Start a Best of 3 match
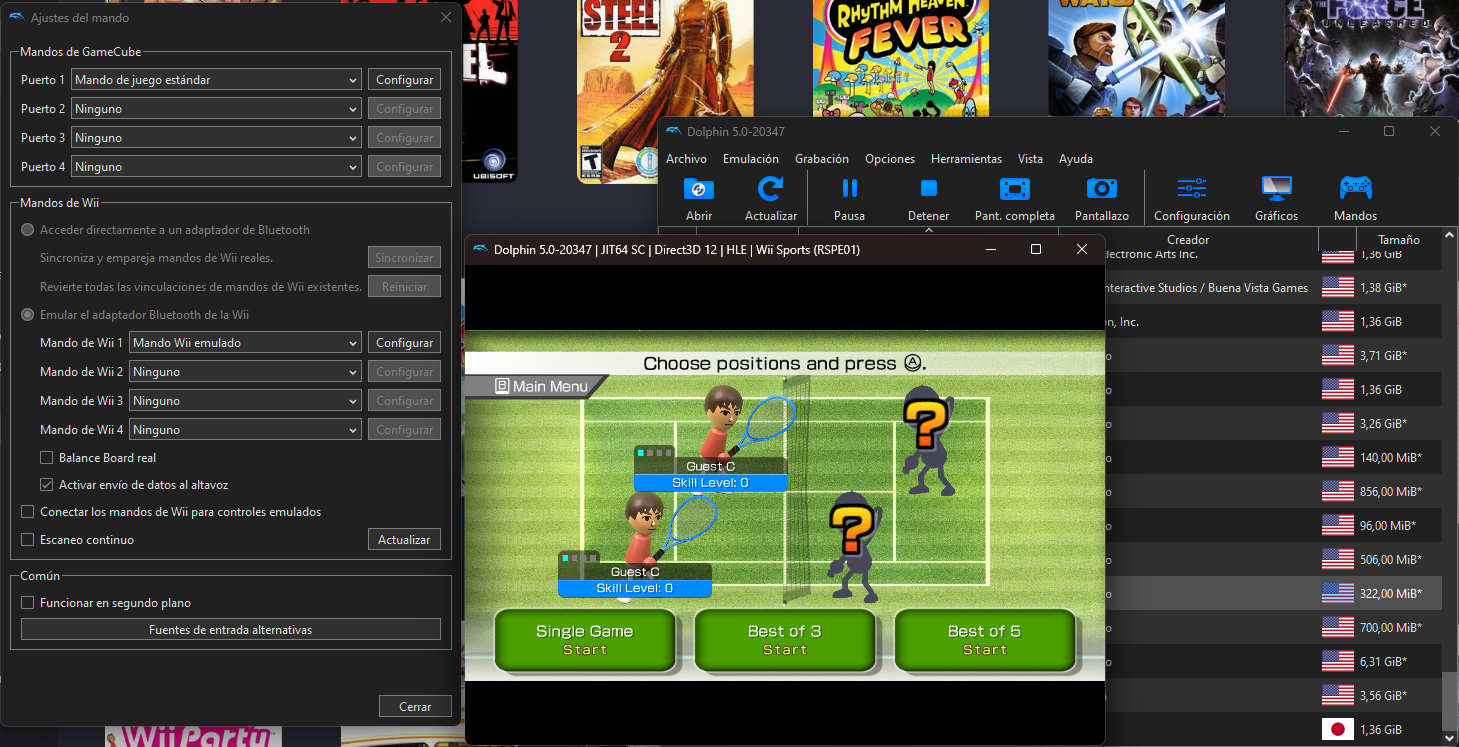The image size is (1459, 747). coord(785,640)
